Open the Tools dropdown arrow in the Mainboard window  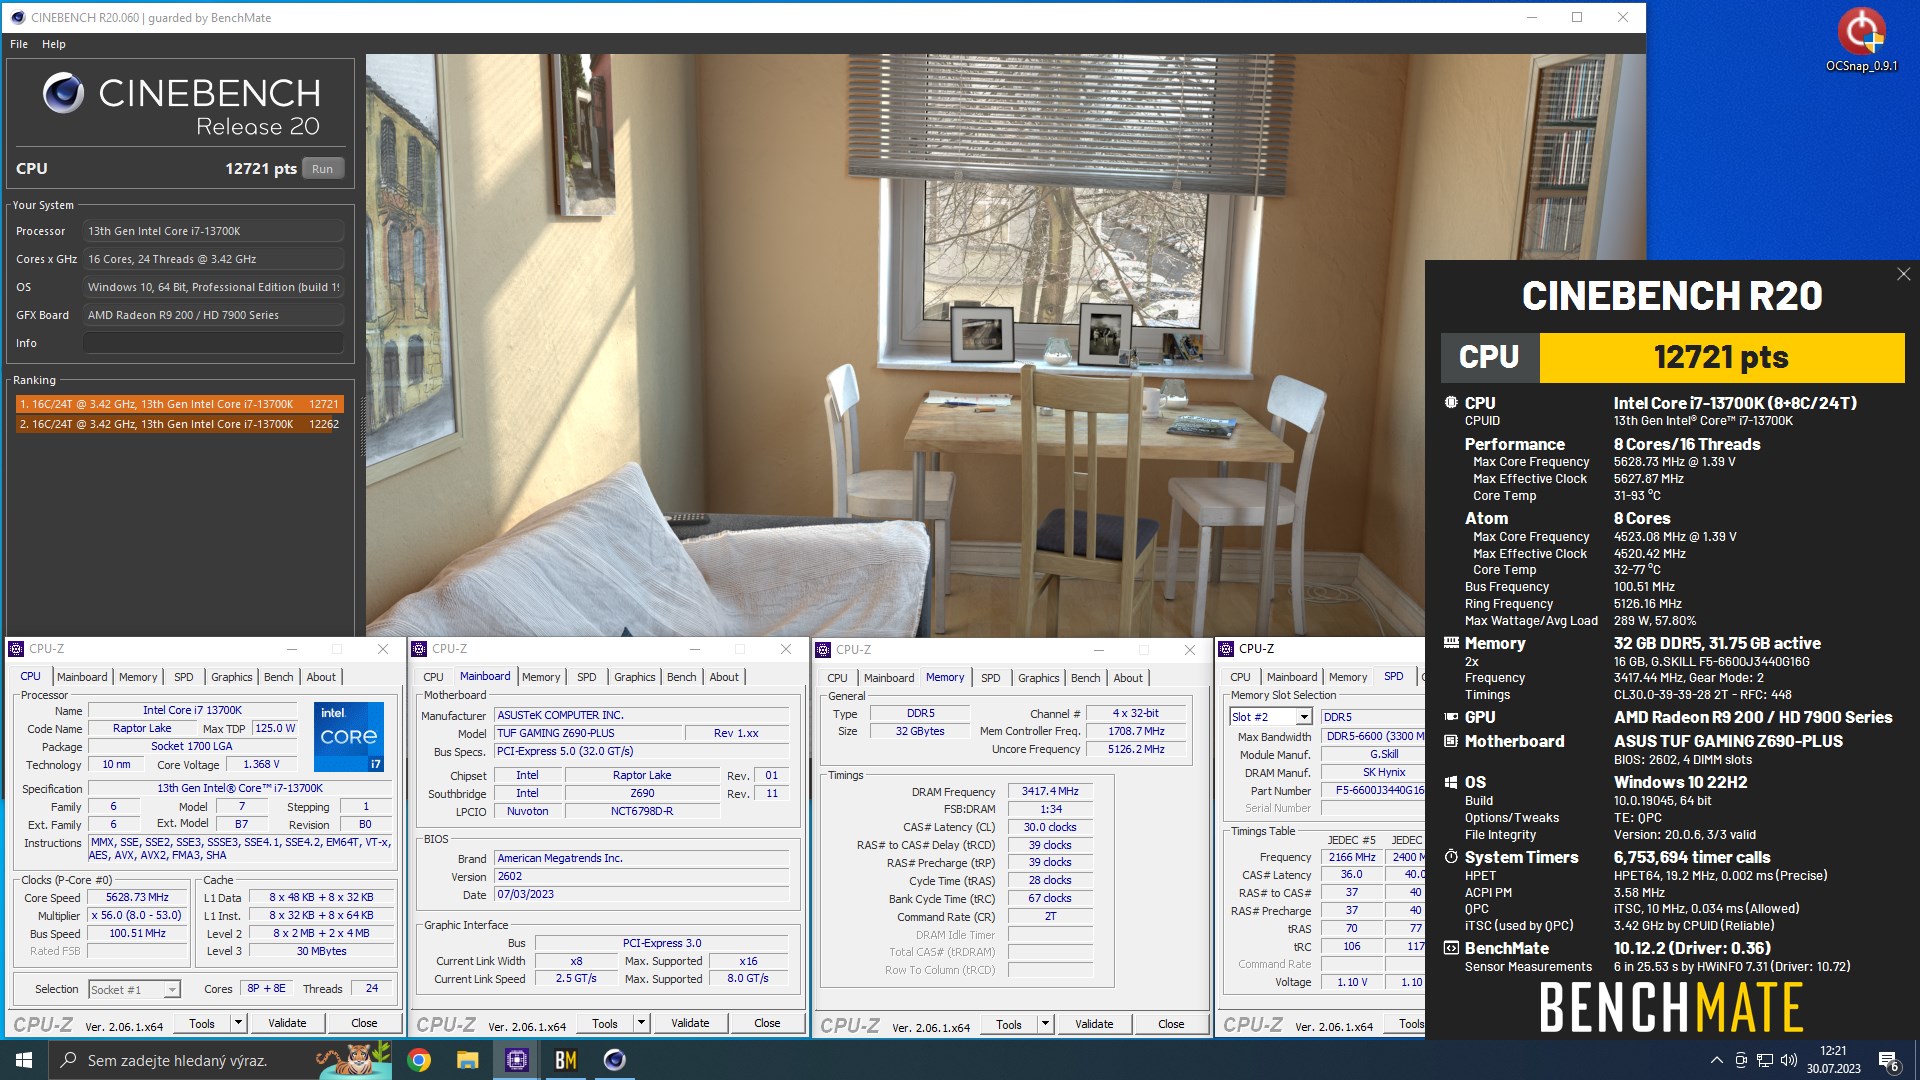(641, 1023)
